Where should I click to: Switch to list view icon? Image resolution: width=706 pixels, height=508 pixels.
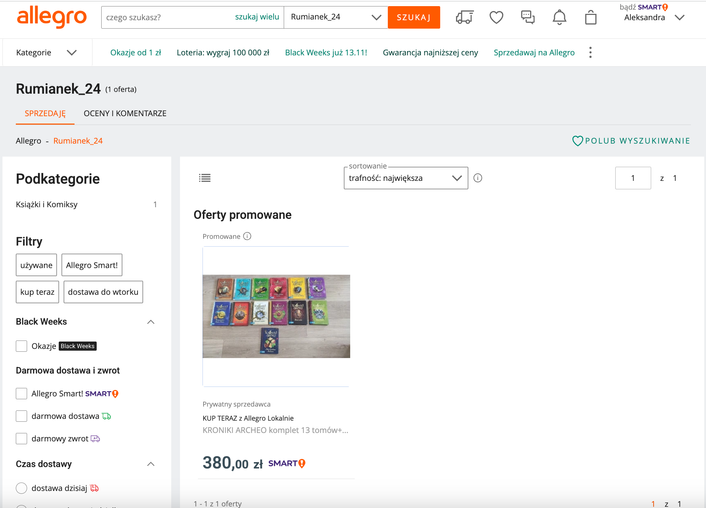coord(205,178)
